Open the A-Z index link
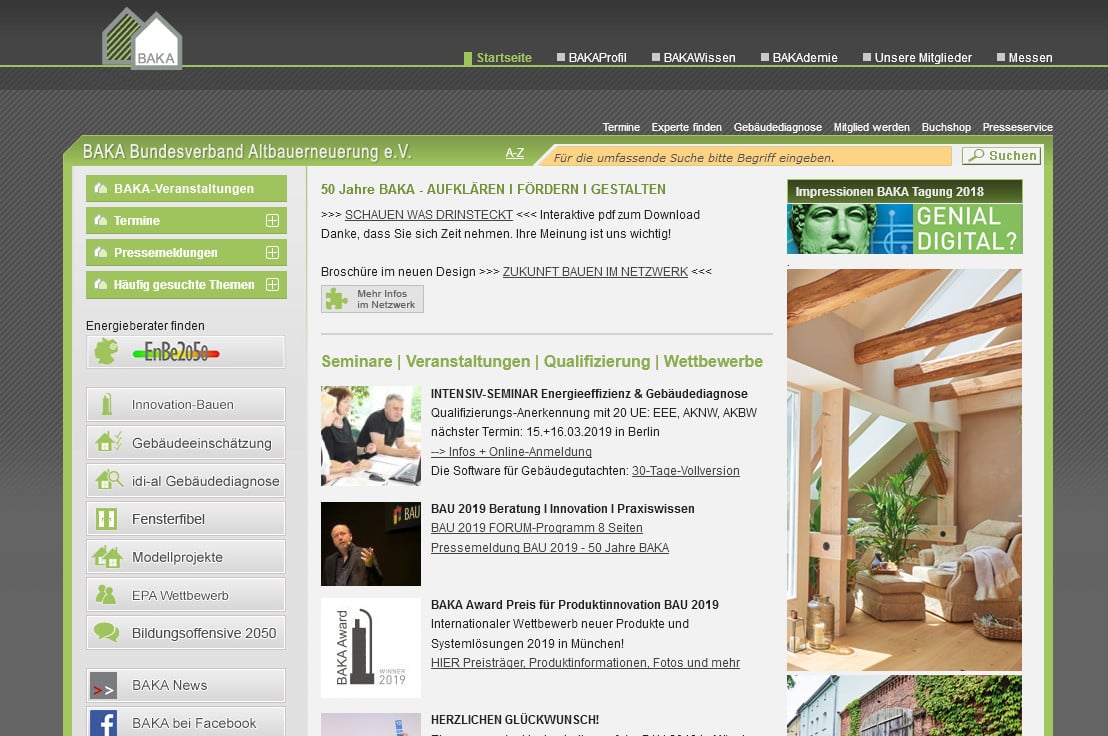Viewport: 1108px width, 736px height. click(x=514, y=153)
